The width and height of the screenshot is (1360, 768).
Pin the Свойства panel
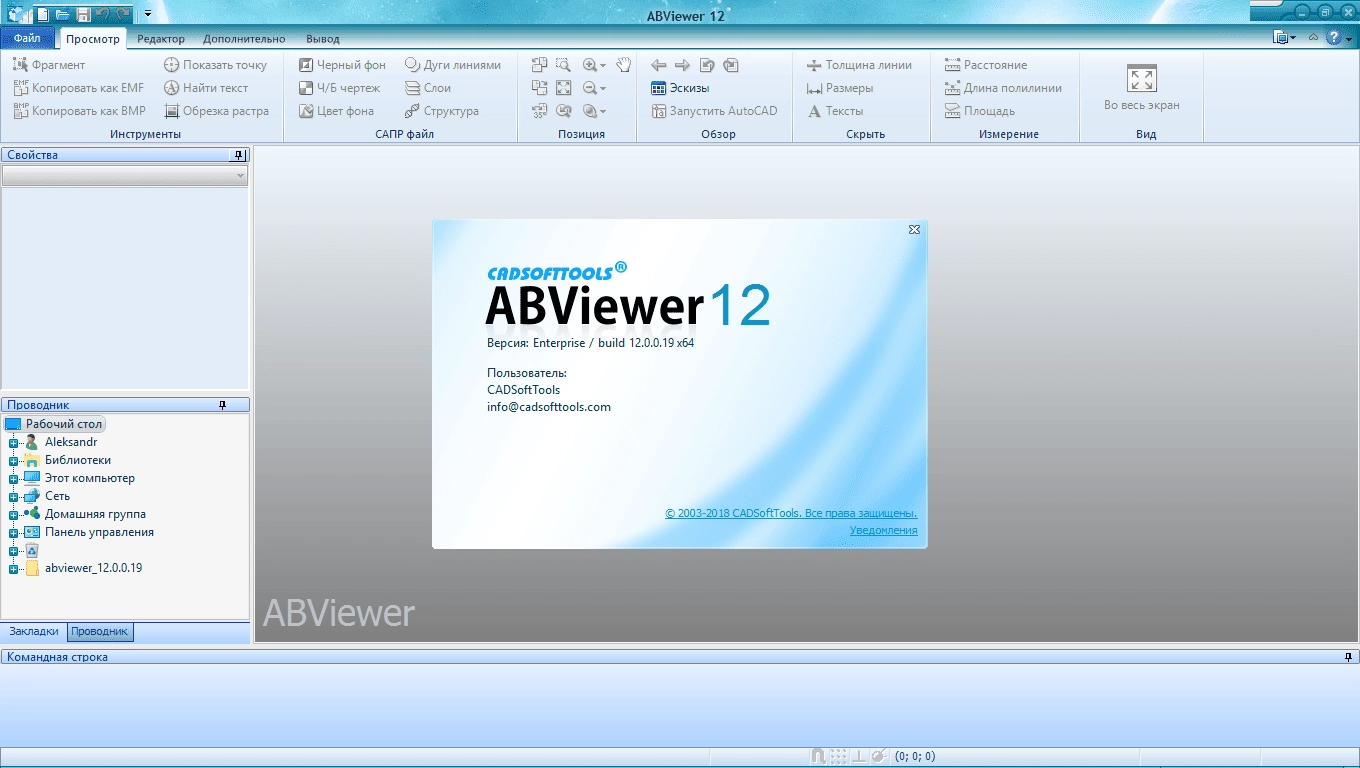coord(238,155)
